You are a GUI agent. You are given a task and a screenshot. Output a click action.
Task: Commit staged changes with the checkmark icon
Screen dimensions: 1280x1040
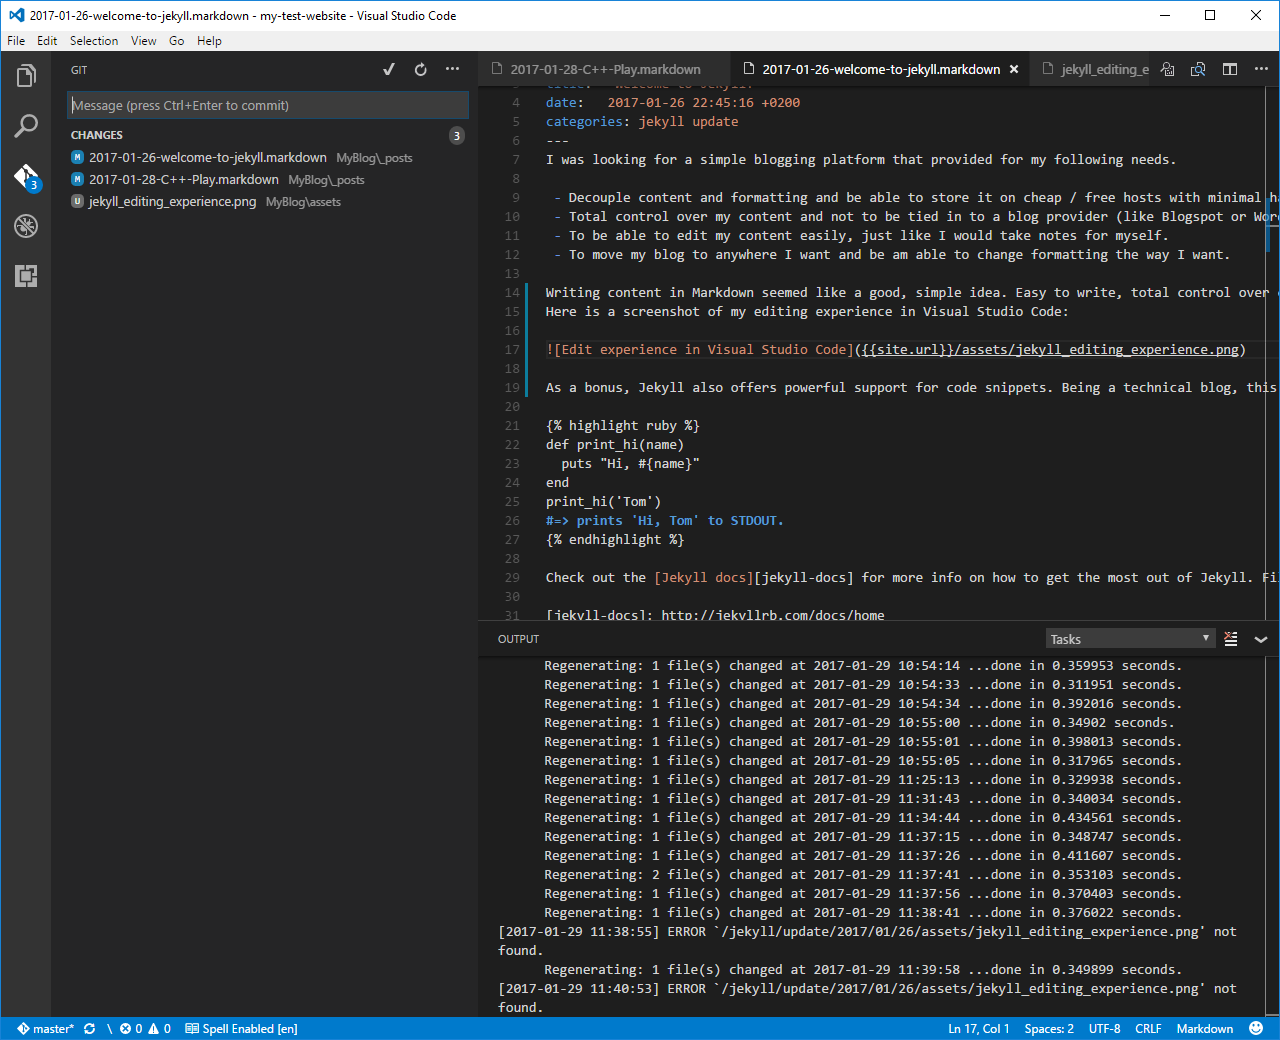pos(389,69)
